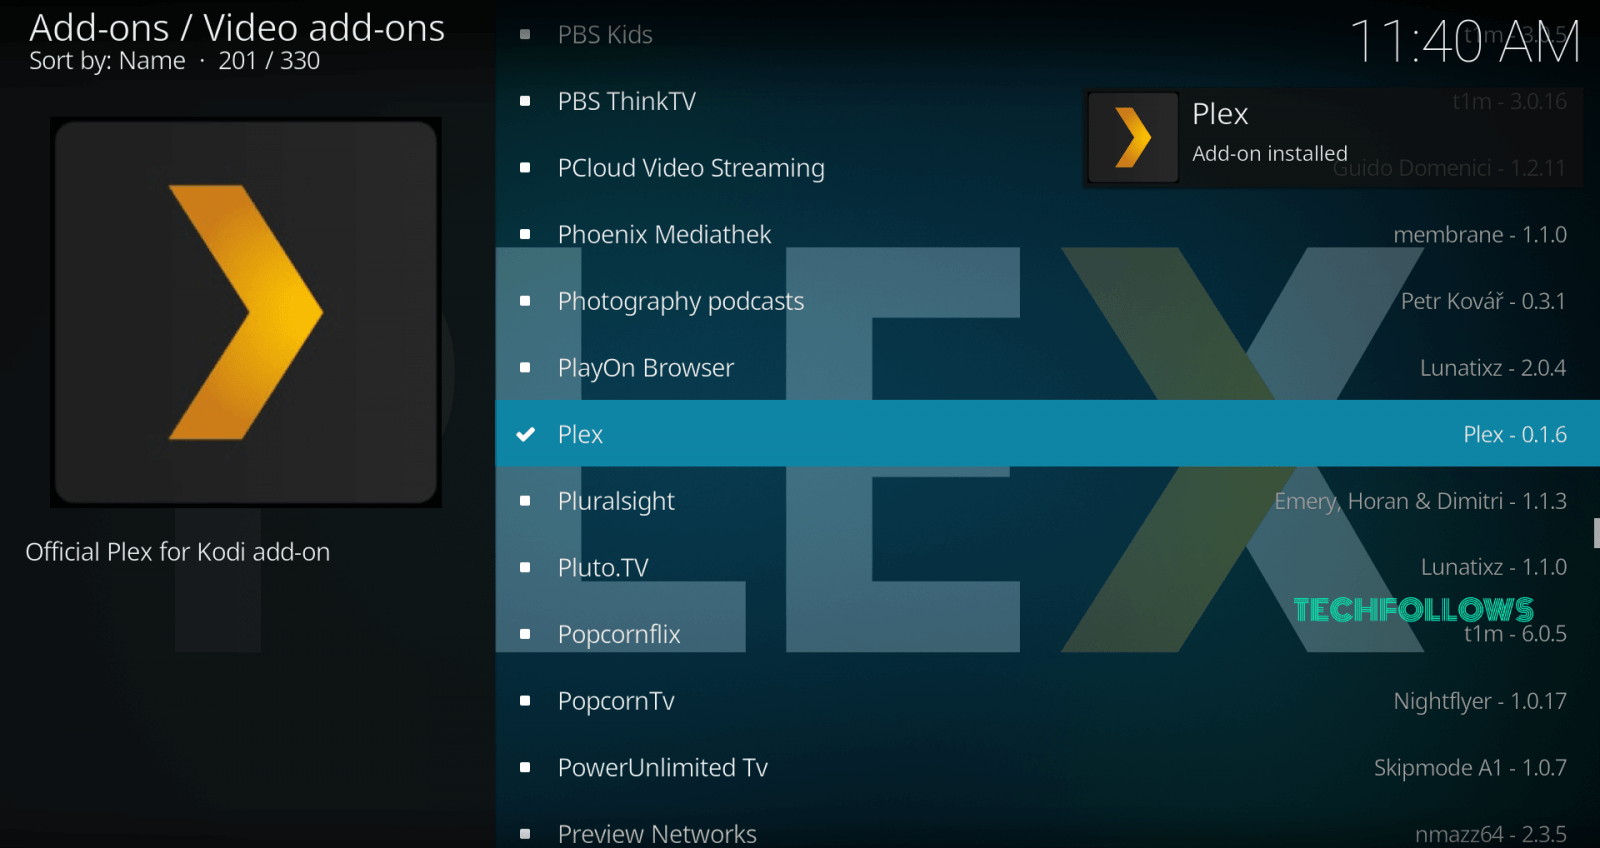Screen dimensions: 1600x848
Task: Select the Pluralsight add-on
Action: pos(1047,501)
